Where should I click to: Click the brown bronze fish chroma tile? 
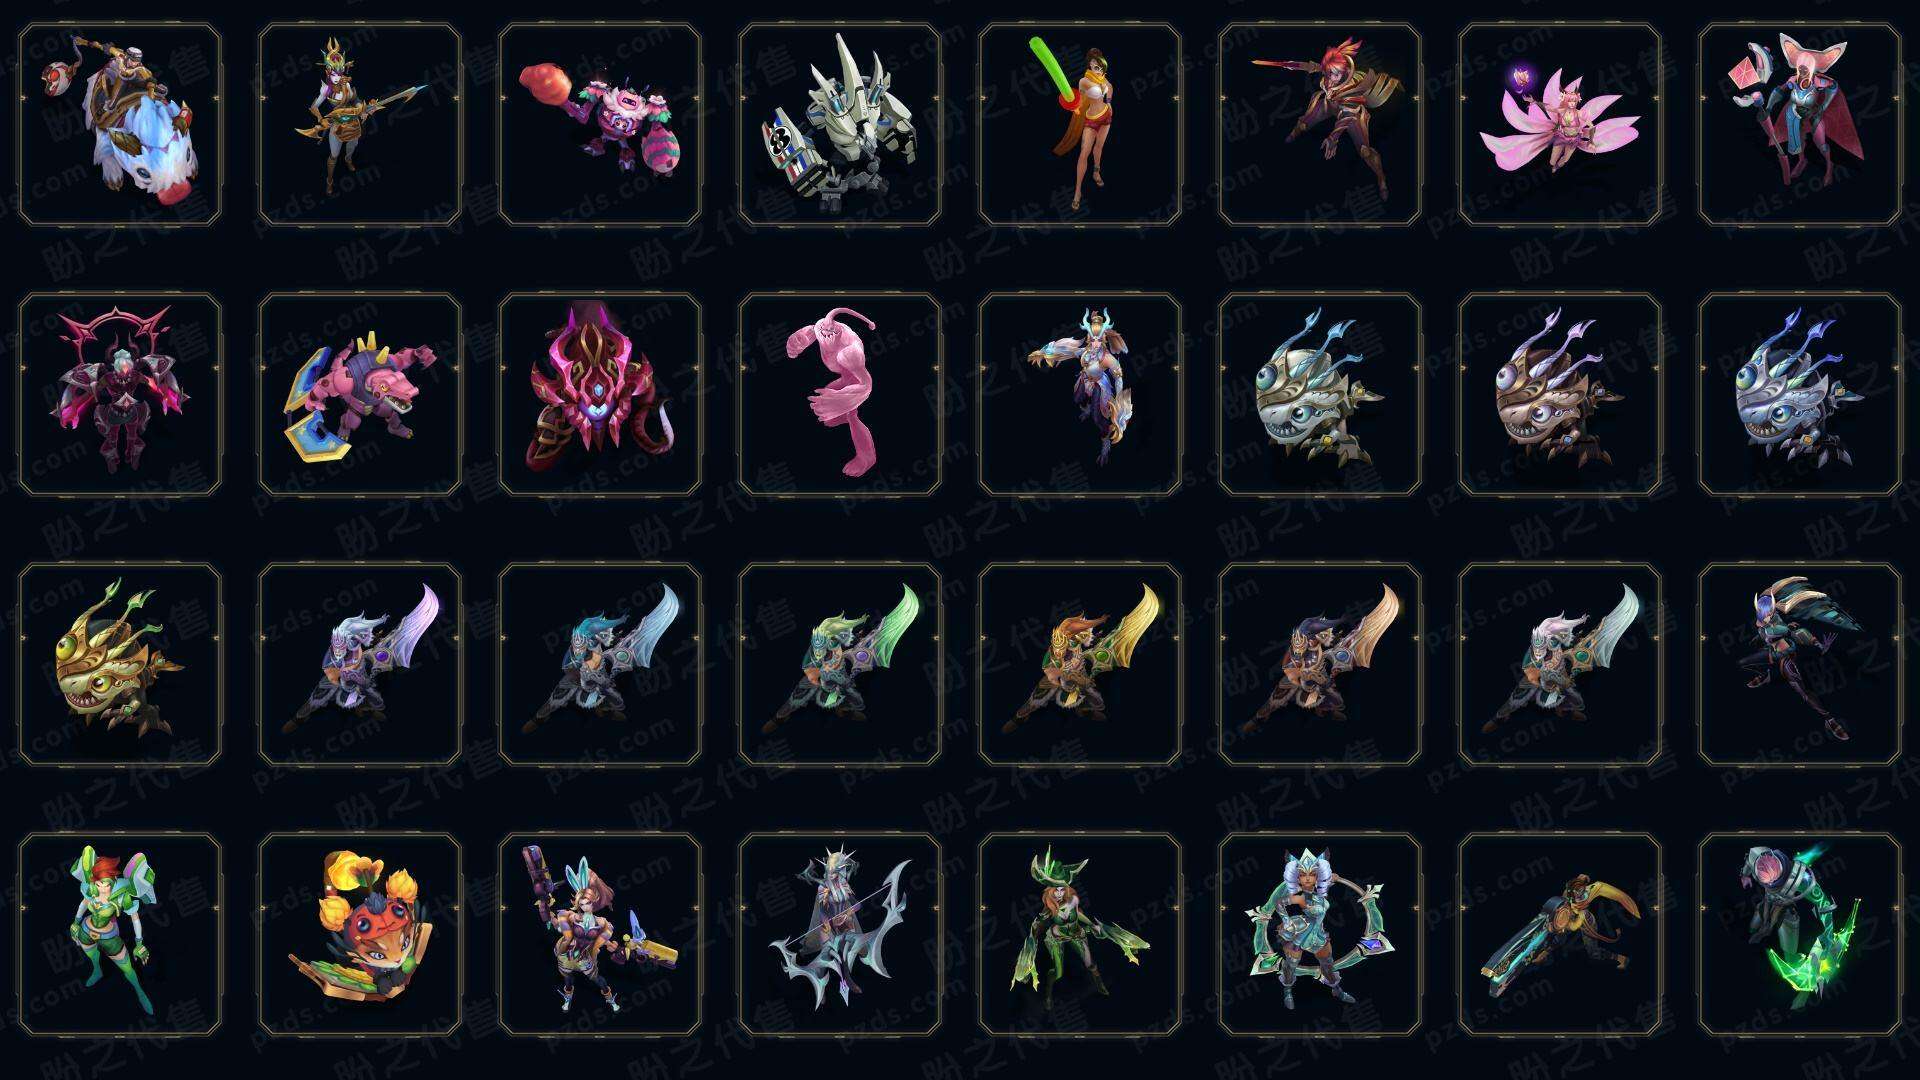pos(1560,394)
